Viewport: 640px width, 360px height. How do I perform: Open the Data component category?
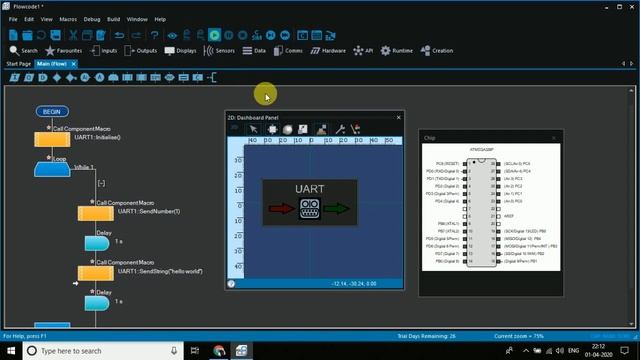point(254,51)
